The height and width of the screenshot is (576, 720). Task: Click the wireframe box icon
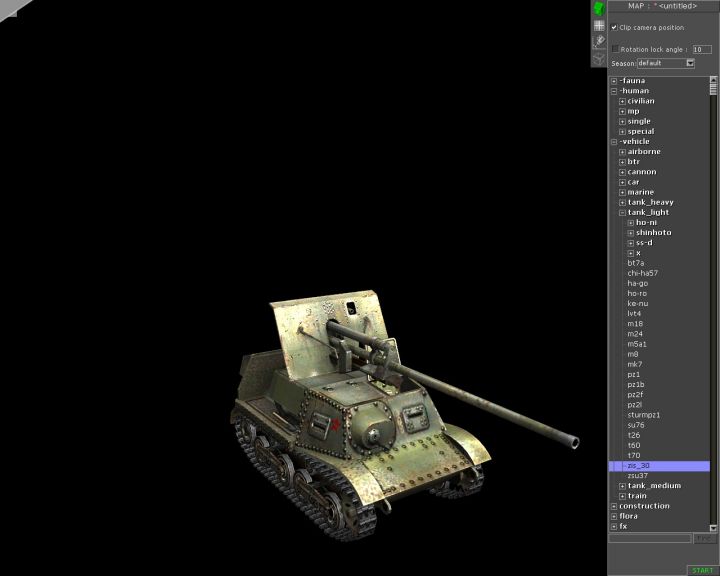pyautogui.click(x=599, y=57)
